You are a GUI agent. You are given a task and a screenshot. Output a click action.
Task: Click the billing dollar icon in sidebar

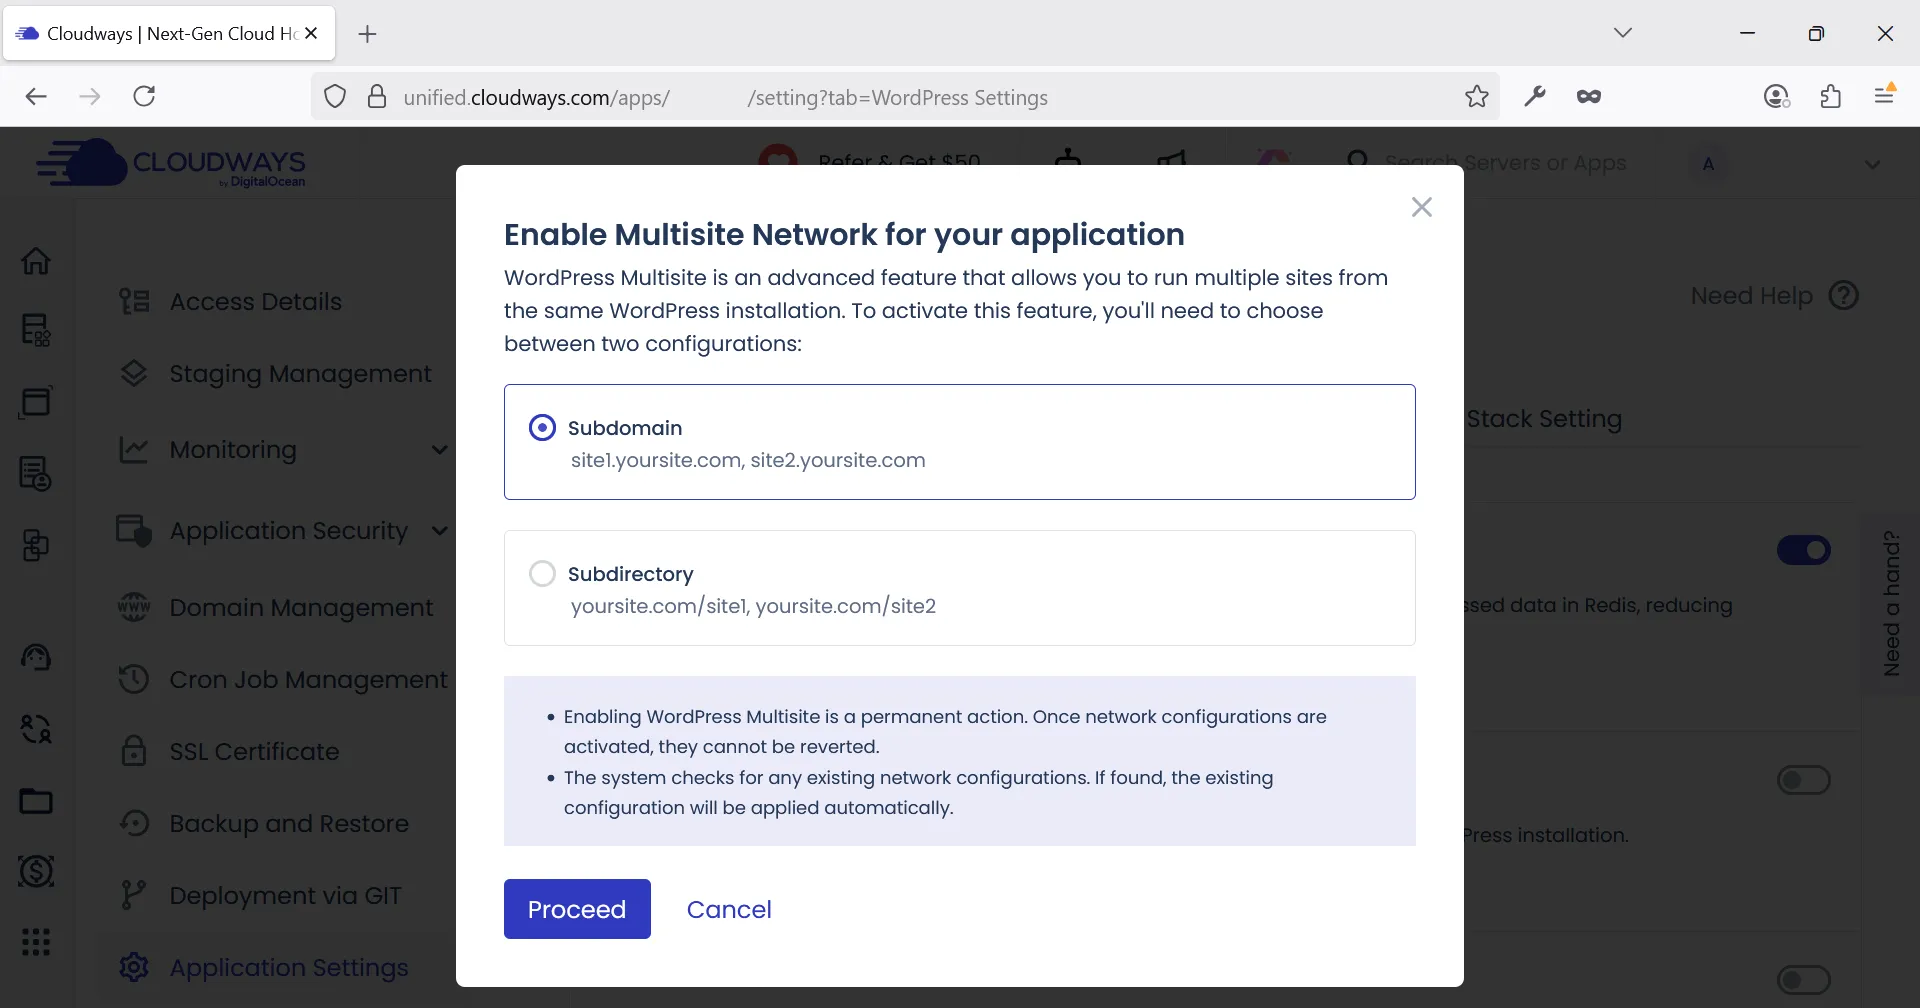37,870
